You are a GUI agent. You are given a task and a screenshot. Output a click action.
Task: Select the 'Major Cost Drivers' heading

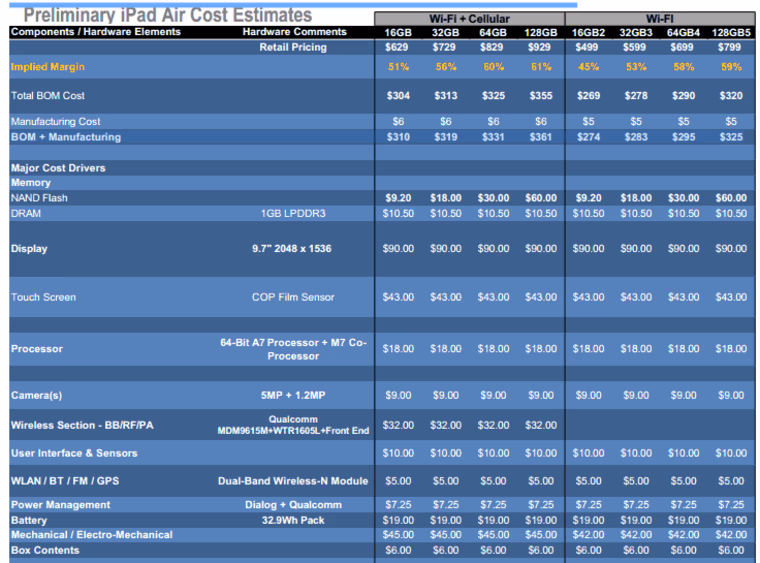pyautogui.click(x=58, y=168)
